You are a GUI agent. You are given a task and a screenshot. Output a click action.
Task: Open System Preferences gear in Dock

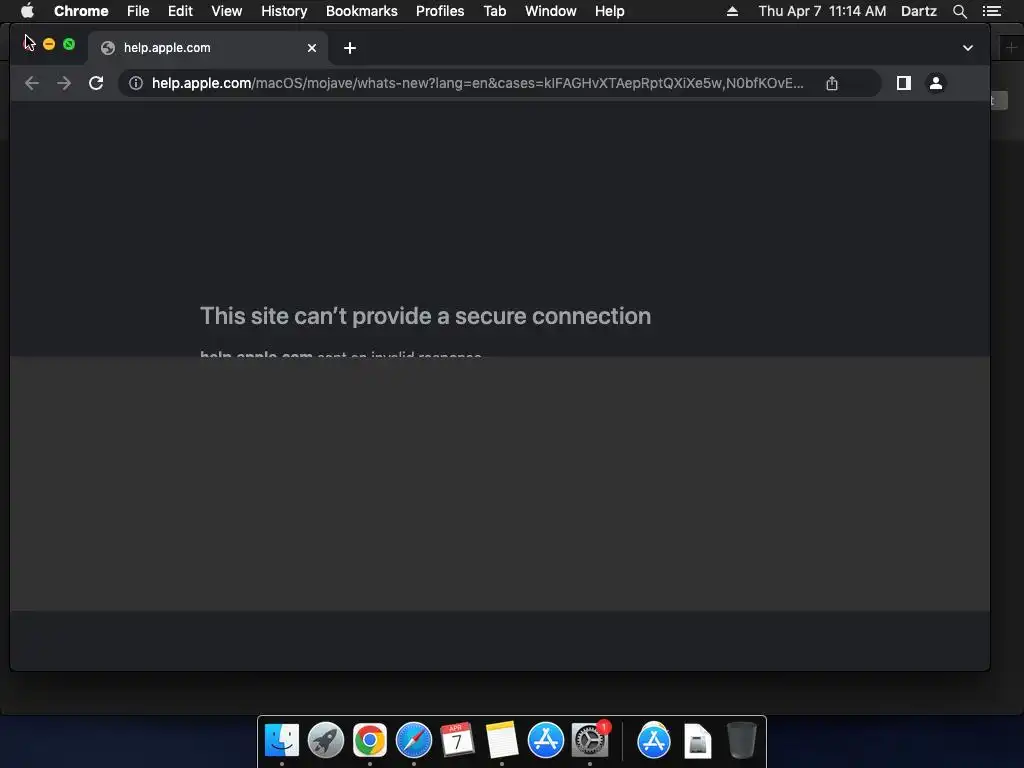coord(590,740)
